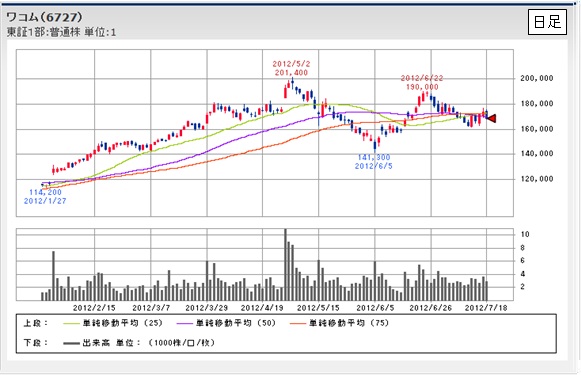Click the 下段: legend row label
The height and width of the screenshot is (375, 581).
(36, 342)
